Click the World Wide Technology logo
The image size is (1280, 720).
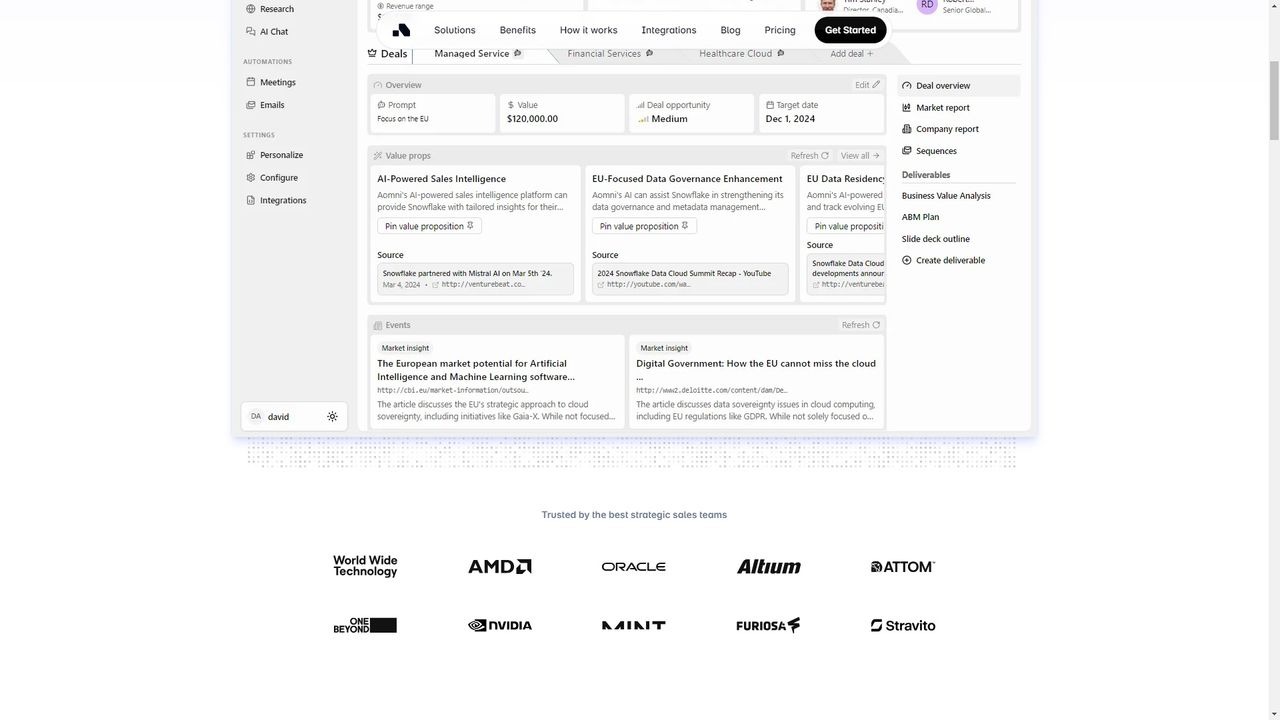pos(365,566)
